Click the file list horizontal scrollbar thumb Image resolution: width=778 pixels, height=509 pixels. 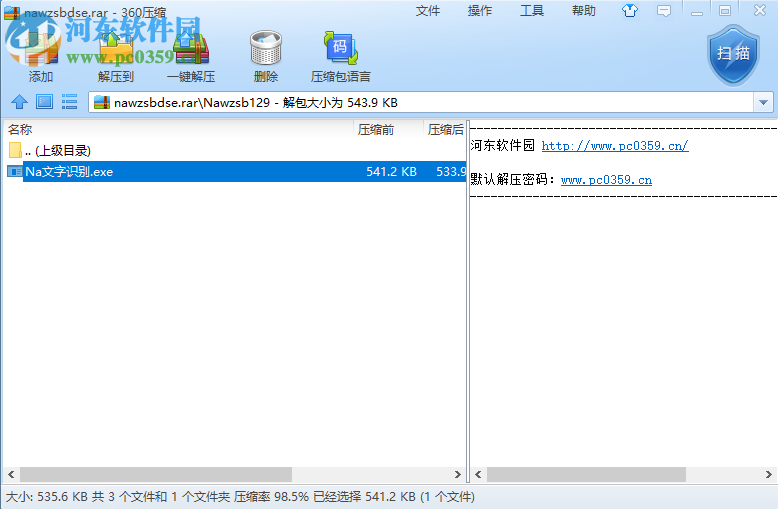(156, 475)
